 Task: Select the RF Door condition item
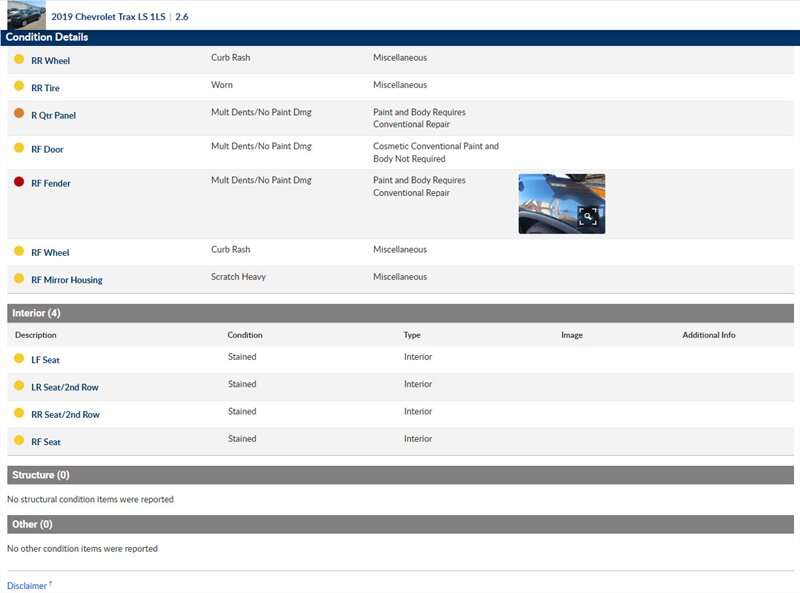47,150
